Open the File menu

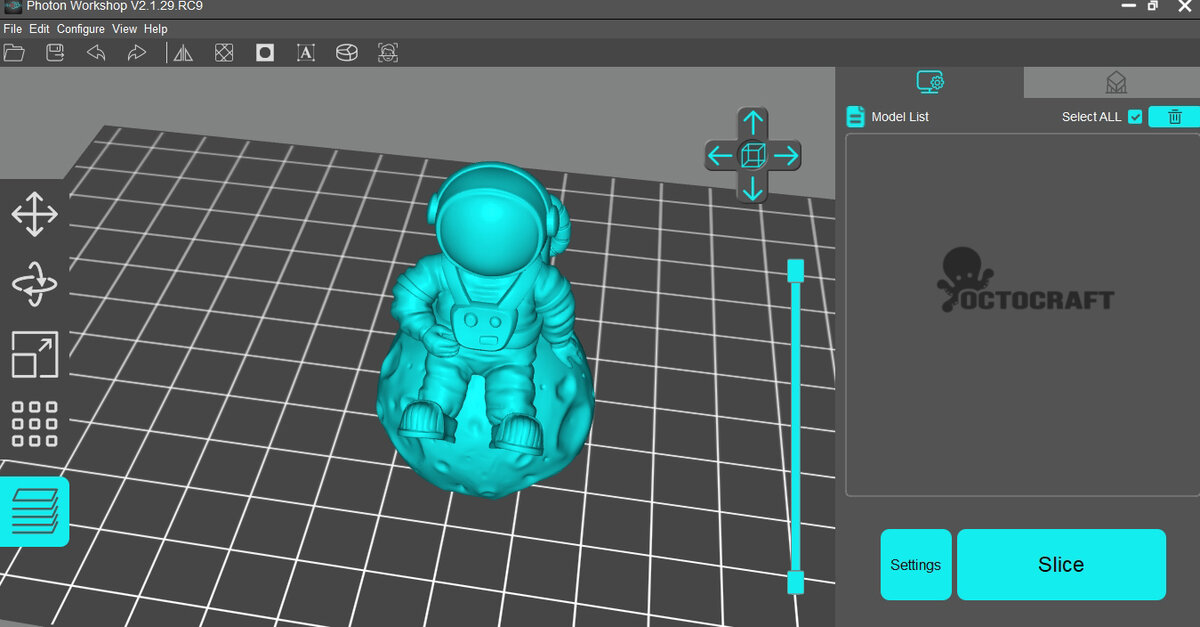pyautogui.click(x=13, y=29)
